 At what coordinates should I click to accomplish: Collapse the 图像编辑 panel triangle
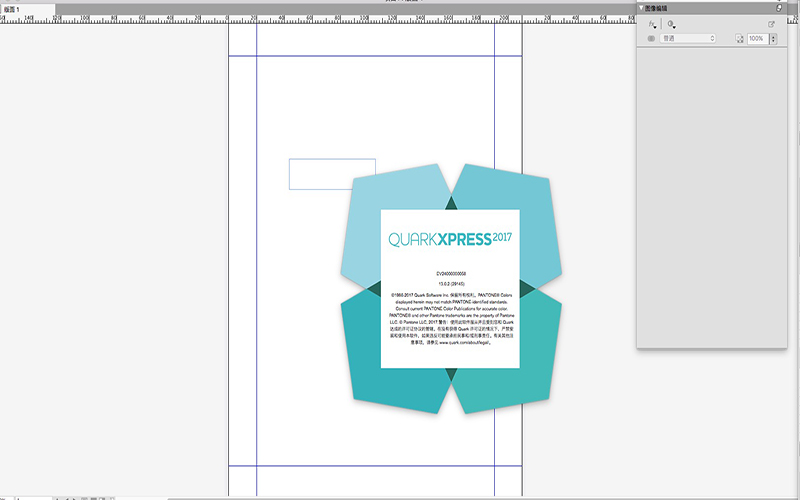tap(641, 8)
